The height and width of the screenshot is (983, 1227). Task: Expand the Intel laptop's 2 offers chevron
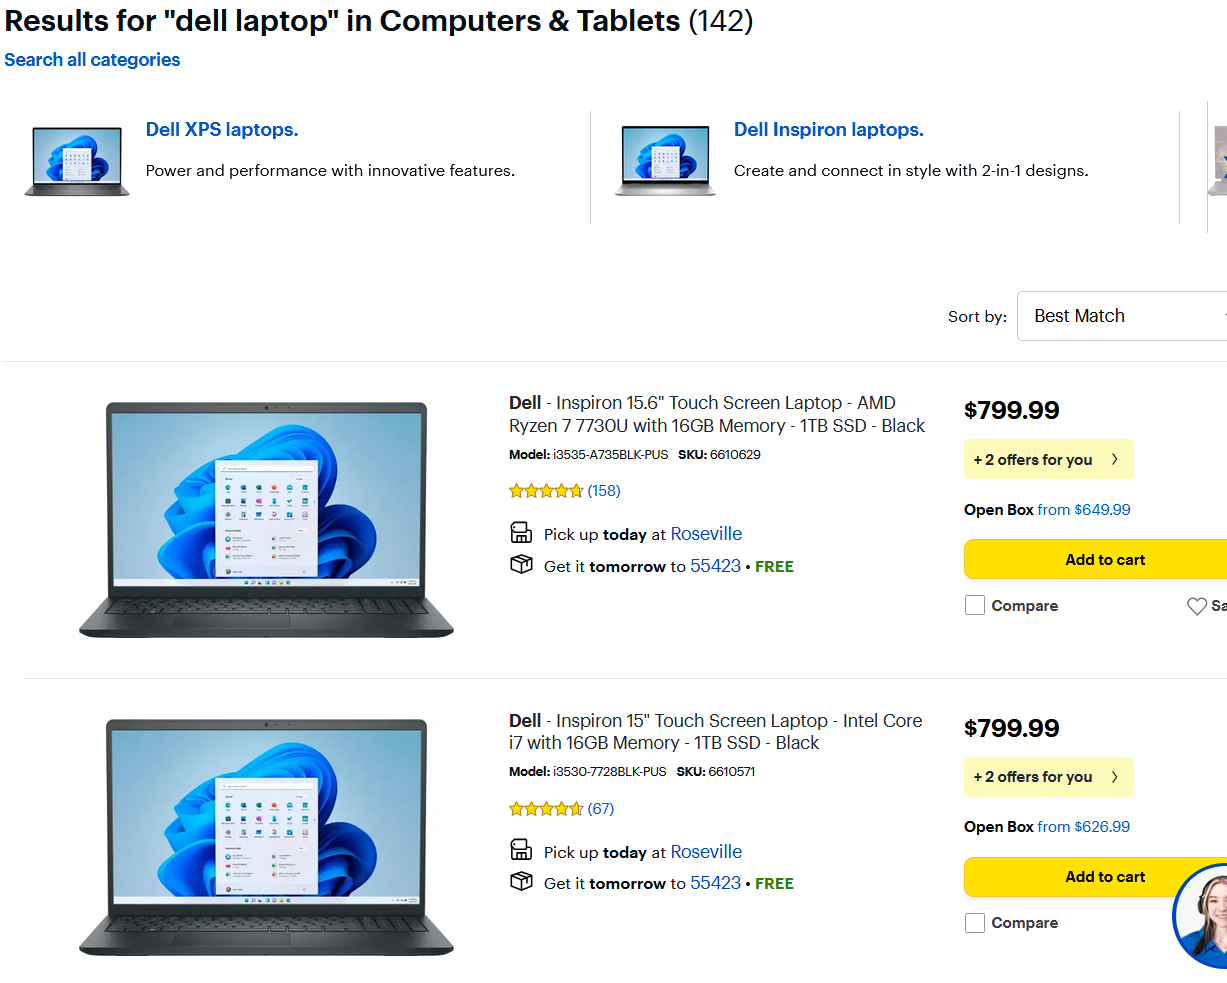pyautogui.click(x=1114, y=777)
